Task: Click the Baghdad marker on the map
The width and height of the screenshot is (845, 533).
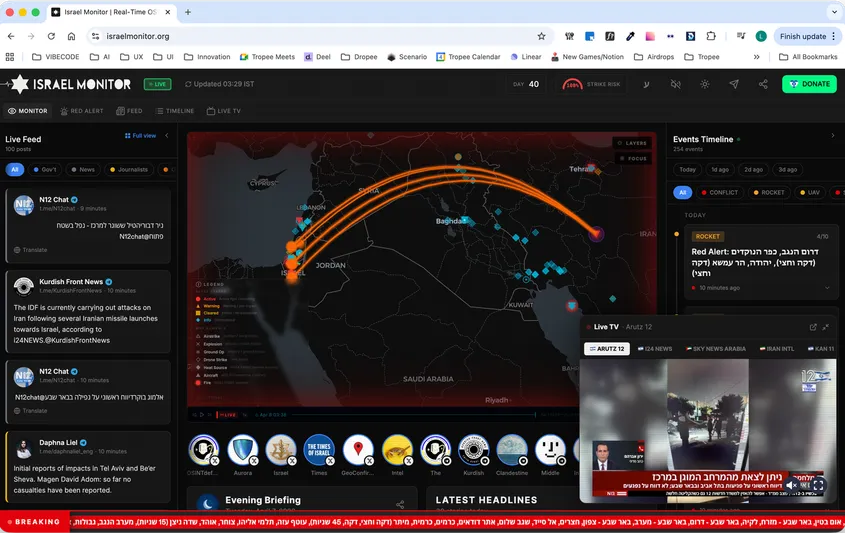Action: [465, 220]
